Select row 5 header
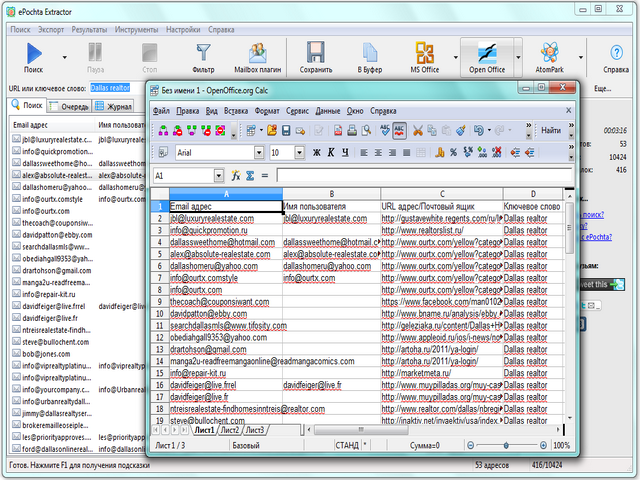640x480 pixels. pos(160,254)
